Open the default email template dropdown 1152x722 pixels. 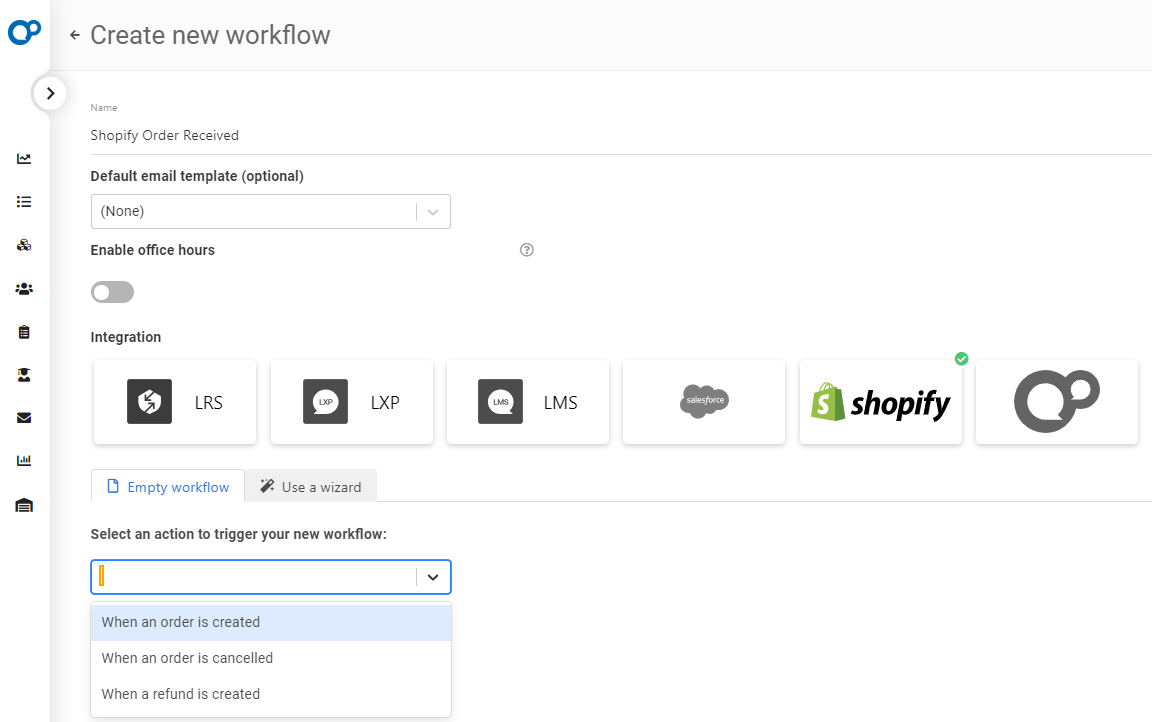point(270,212)
